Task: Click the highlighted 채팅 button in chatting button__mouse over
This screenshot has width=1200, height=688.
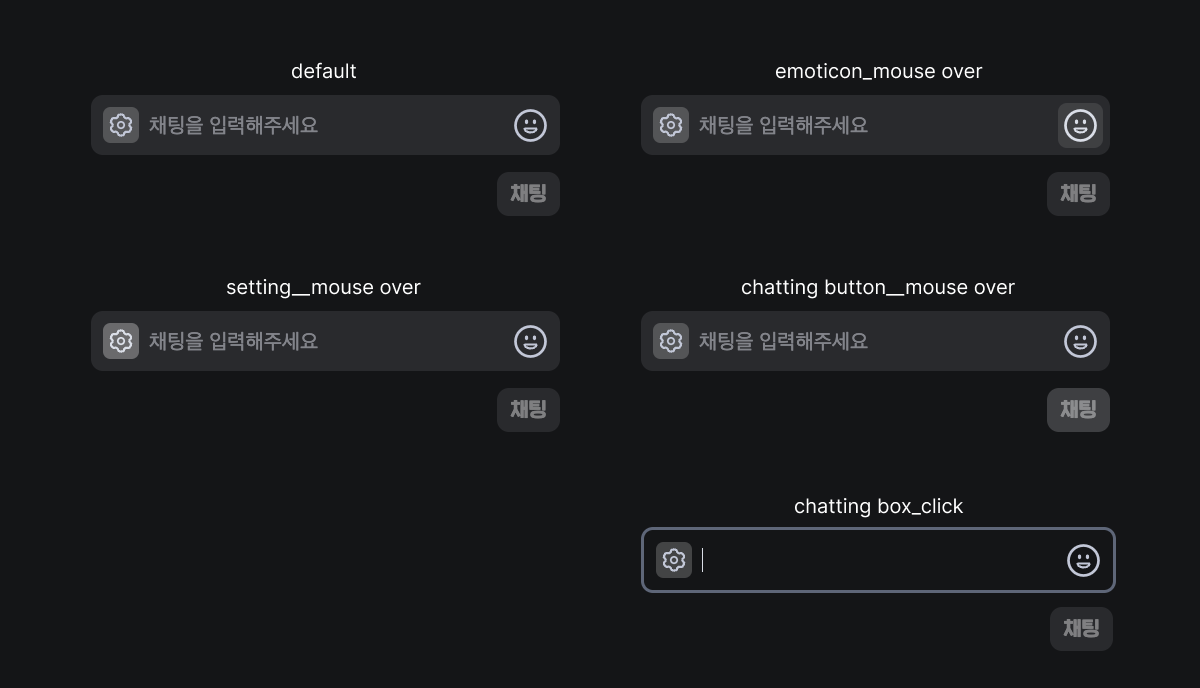Action: click(x=1078, y=410)
